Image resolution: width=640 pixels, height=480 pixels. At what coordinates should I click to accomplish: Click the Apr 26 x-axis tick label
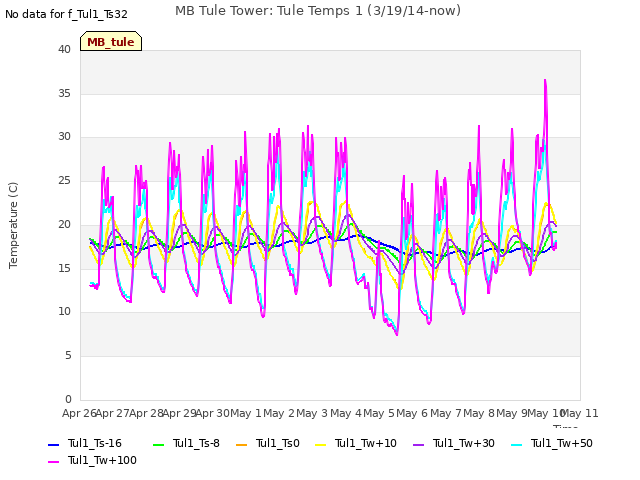[x=79, y=413]
